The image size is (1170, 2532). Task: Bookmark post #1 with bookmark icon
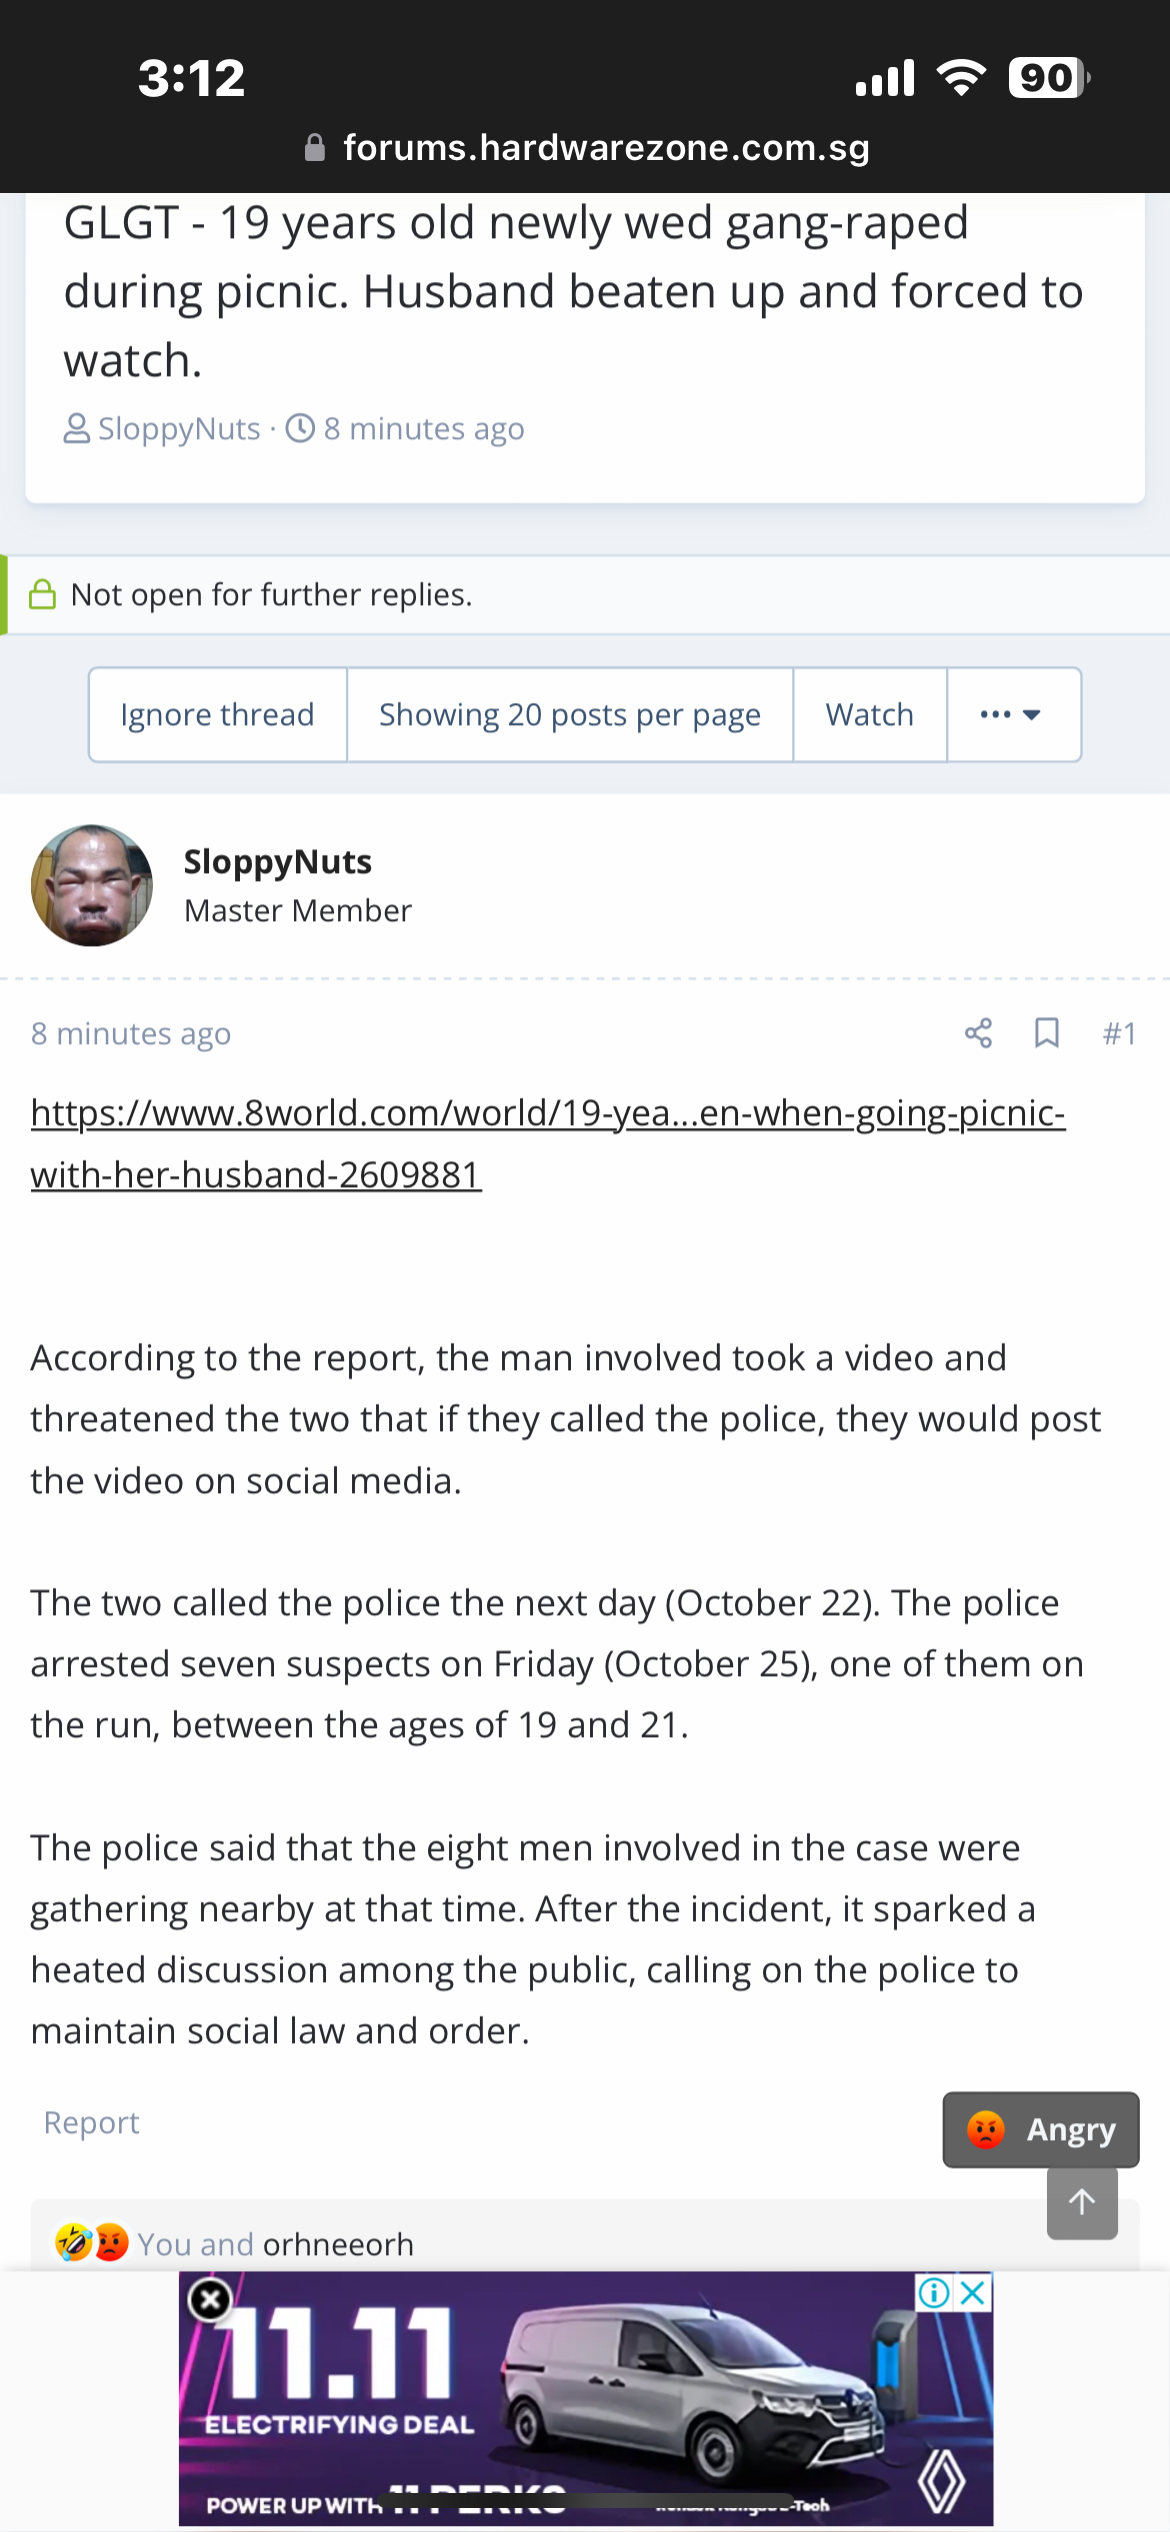pyautogui.click(x=1046, y=1033)
